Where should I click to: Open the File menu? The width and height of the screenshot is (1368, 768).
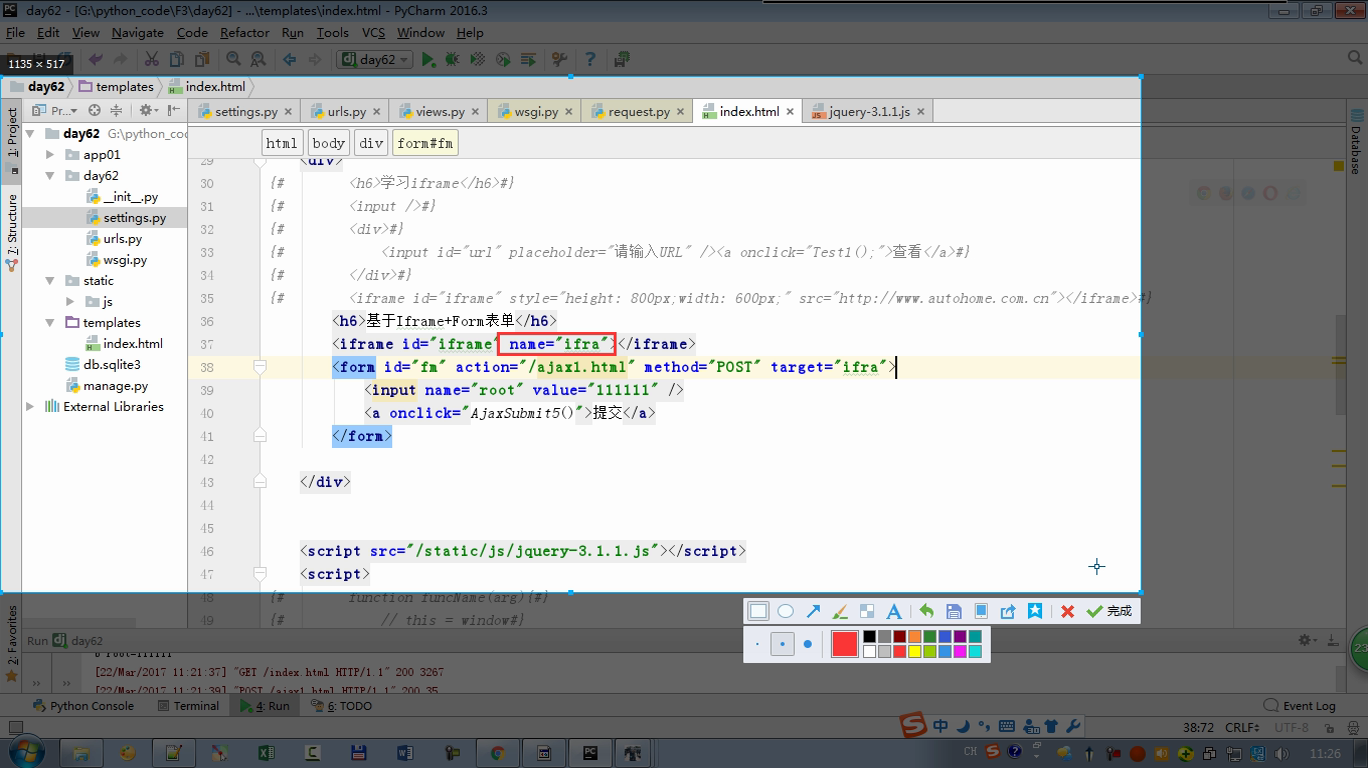15,32
